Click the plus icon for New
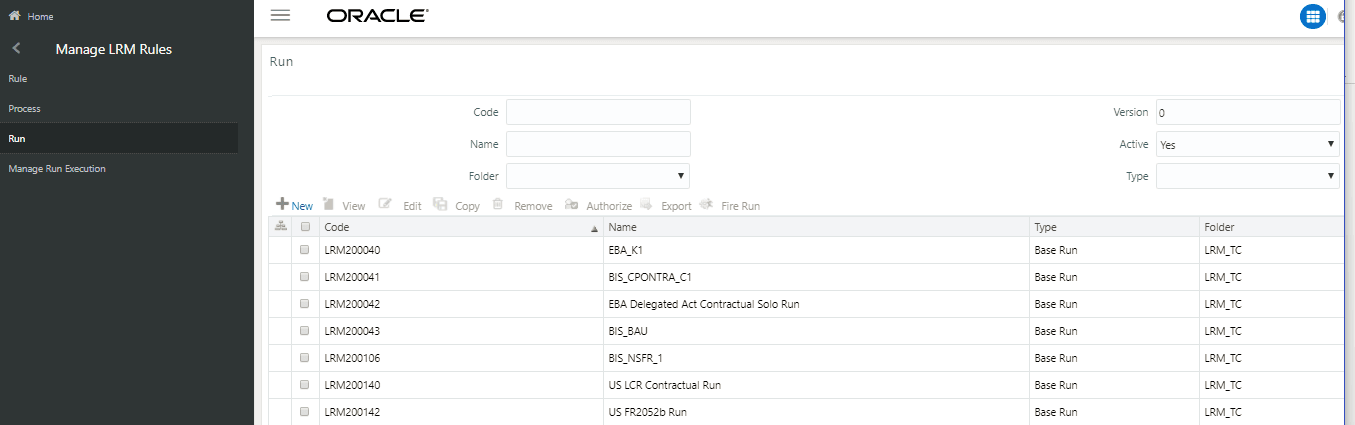 282,204
